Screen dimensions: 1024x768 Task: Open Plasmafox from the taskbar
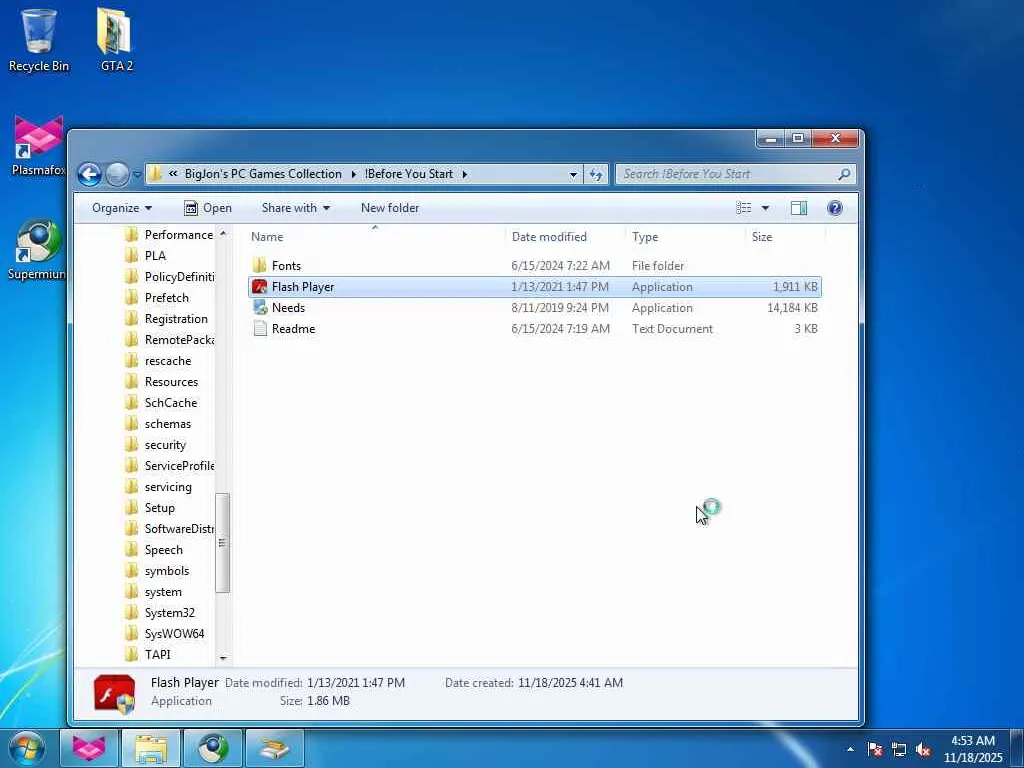click(x=89, y=748)
